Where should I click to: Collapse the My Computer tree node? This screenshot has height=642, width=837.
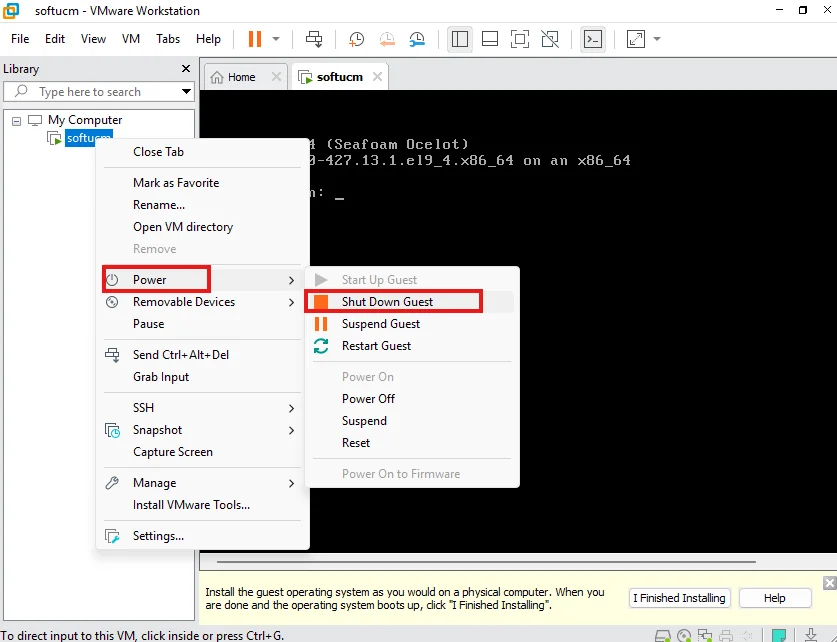click(17, 121)
